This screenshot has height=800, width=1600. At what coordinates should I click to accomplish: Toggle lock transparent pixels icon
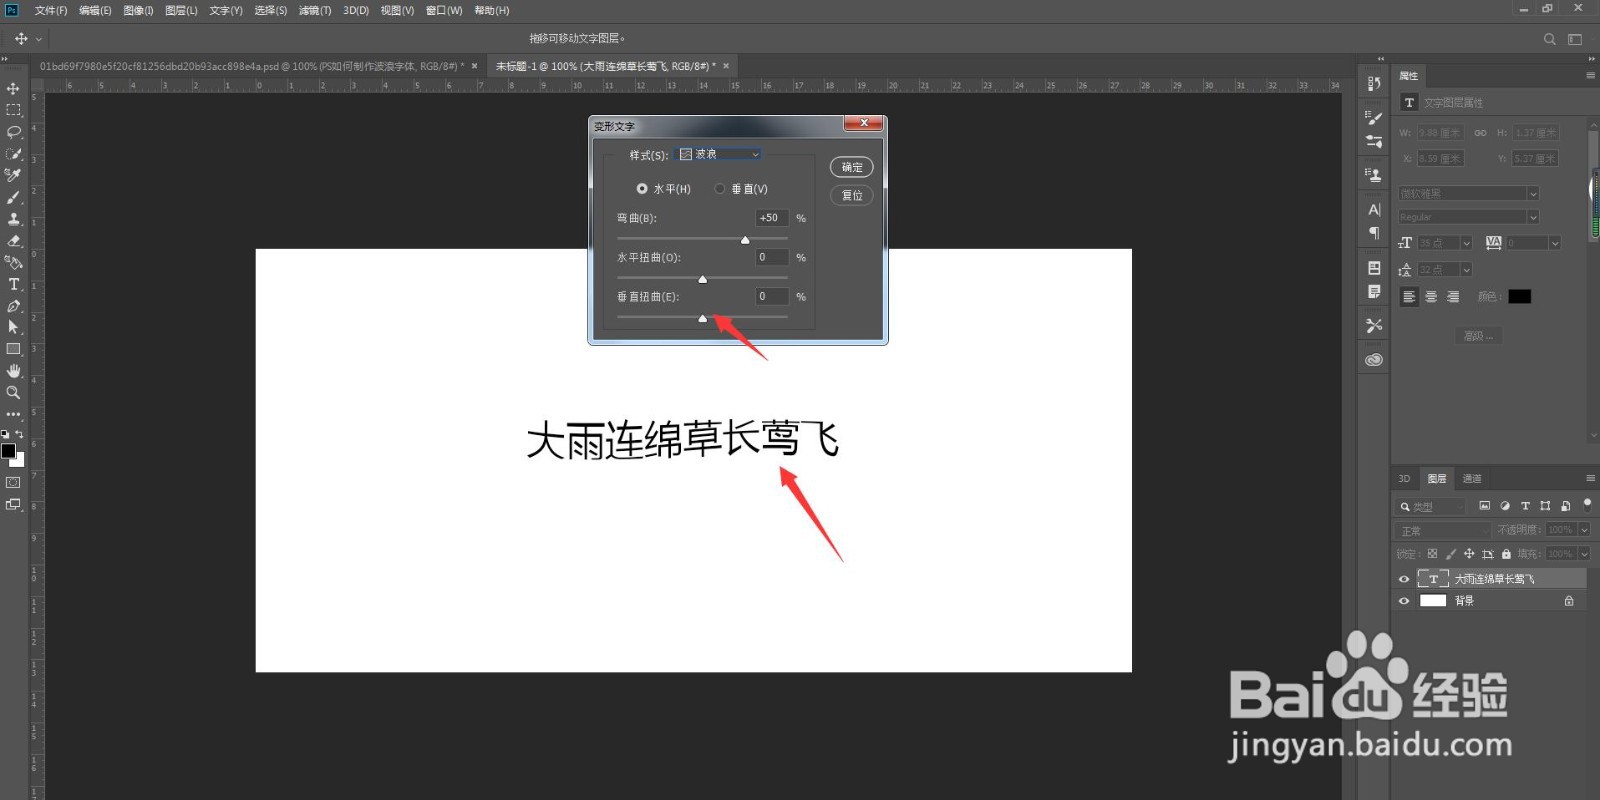point(1432,553)
